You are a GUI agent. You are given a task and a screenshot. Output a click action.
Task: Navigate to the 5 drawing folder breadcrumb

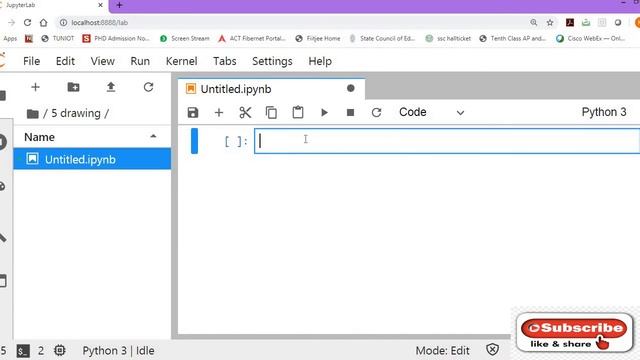[x=76, y=113]
